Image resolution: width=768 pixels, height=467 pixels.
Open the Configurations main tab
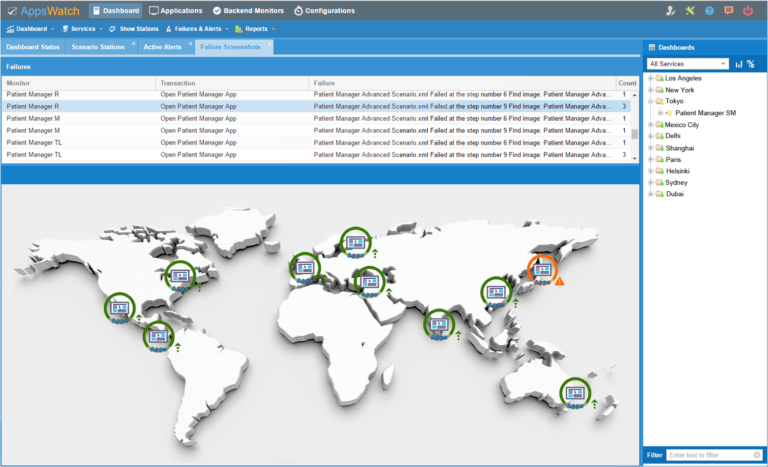click(x=324, y=10)
